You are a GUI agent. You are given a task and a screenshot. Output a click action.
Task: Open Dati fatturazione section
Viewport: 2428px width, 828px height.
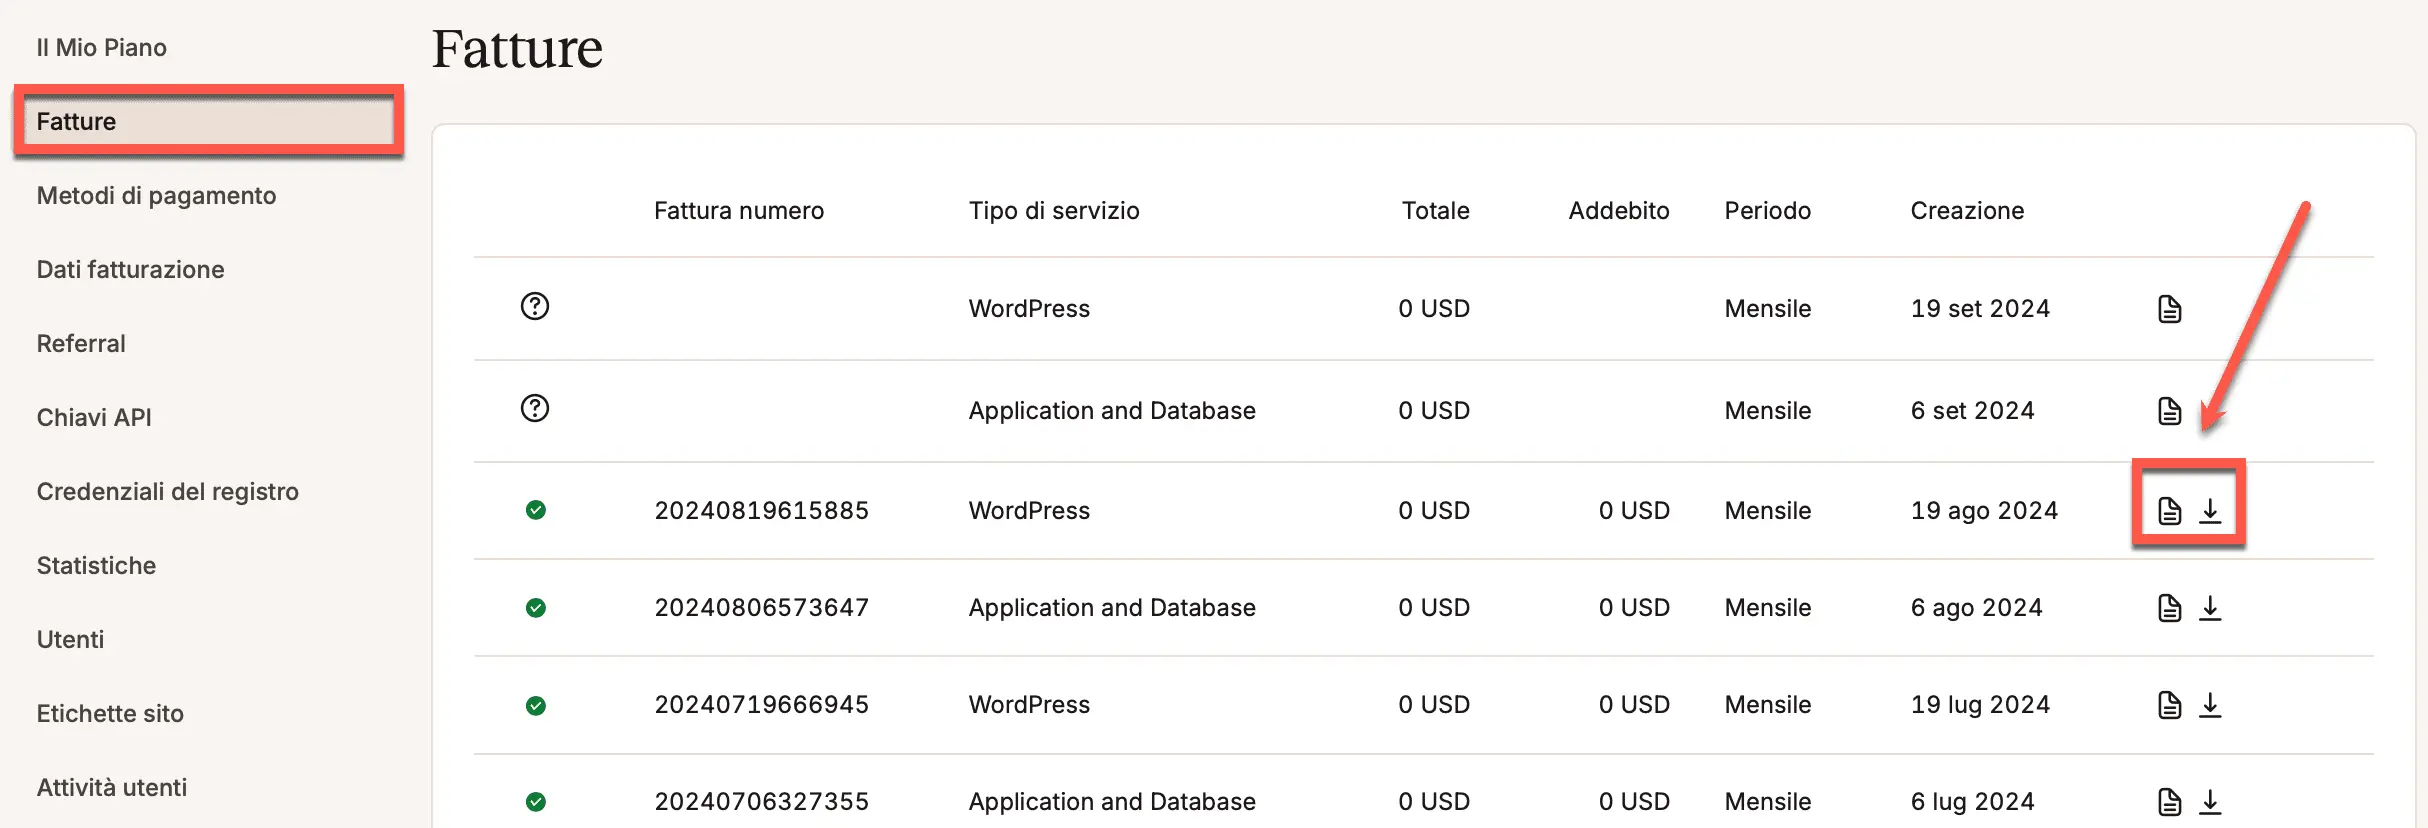pos(130,270)
